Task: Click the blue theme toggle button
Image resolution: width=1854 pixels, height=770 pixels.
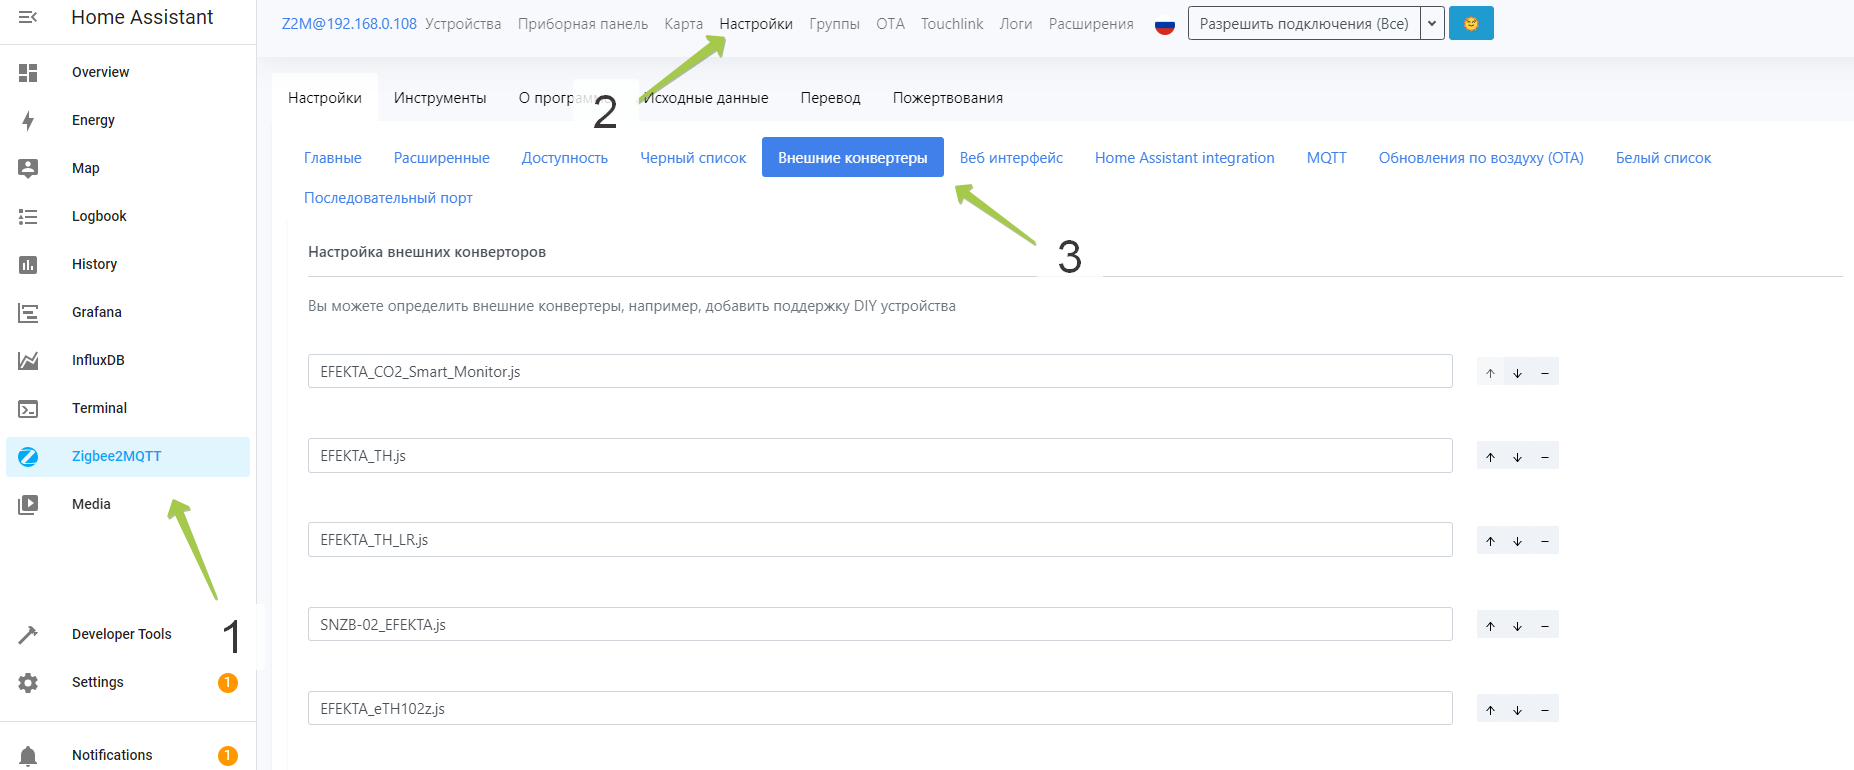Action: 1471,23
